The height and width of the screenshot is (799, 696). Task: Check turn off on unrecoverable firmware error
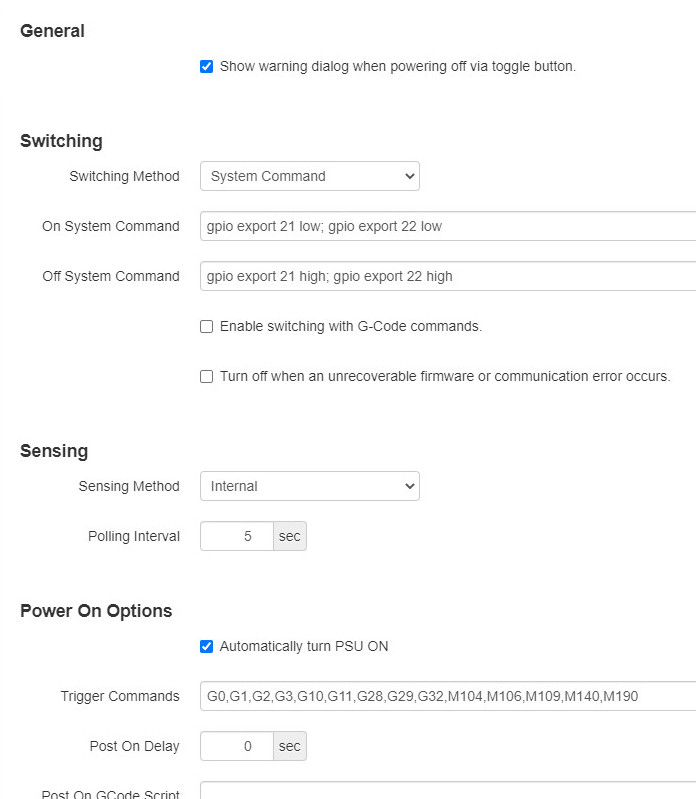pyautogui.click(x=207, y=377)
